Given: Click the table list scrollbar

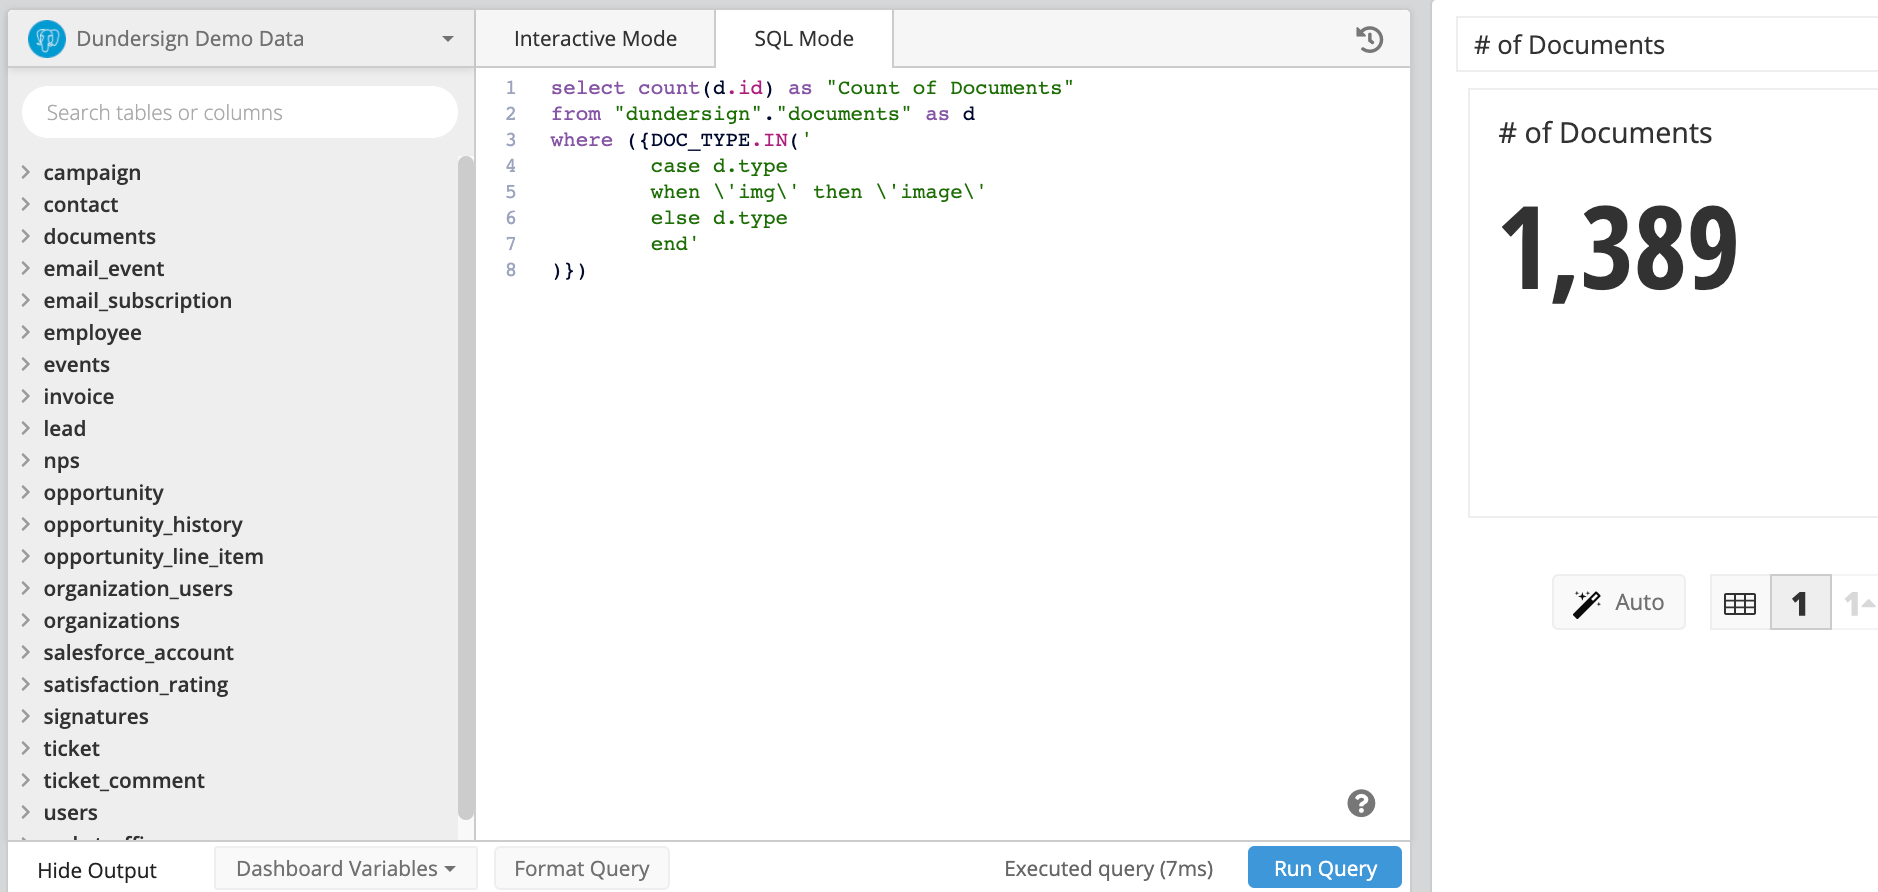Looking at the screenshot, I should [x=465, y=488].
